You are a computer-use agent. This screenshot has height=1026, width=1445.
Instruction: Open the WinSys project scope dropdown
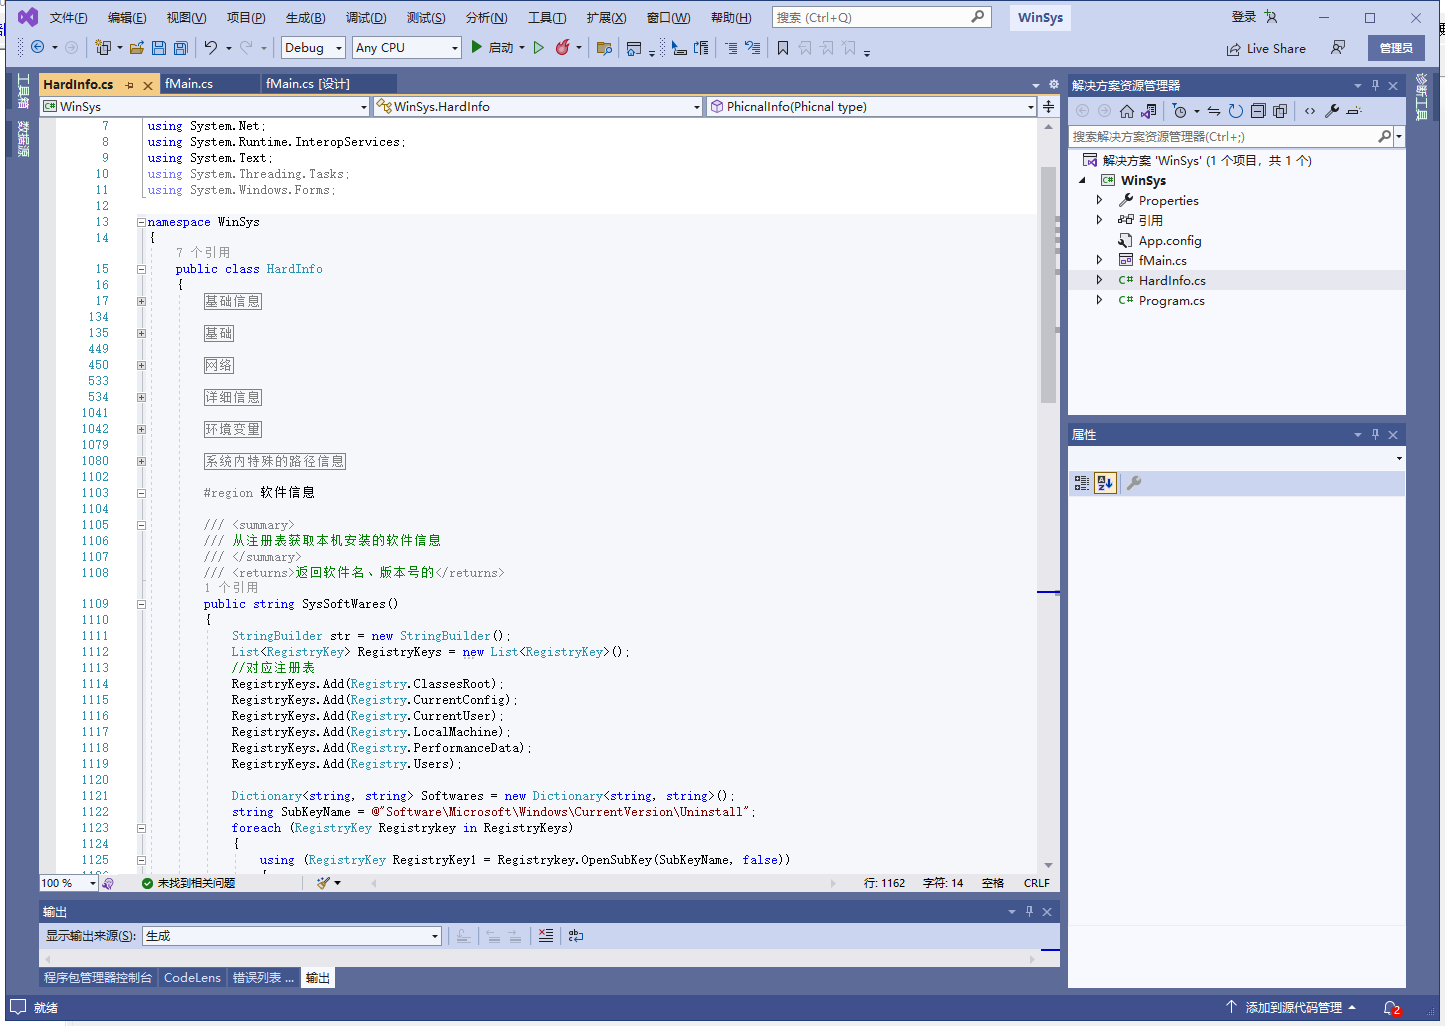click(205, 106)
